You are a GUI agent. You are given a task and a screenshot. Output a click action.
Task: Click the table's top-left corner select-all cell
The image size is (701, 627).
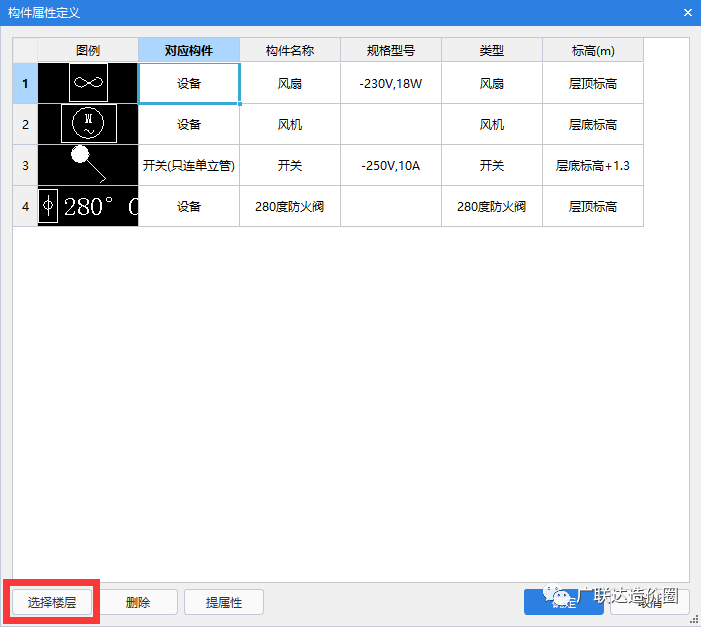coord(25,50)
